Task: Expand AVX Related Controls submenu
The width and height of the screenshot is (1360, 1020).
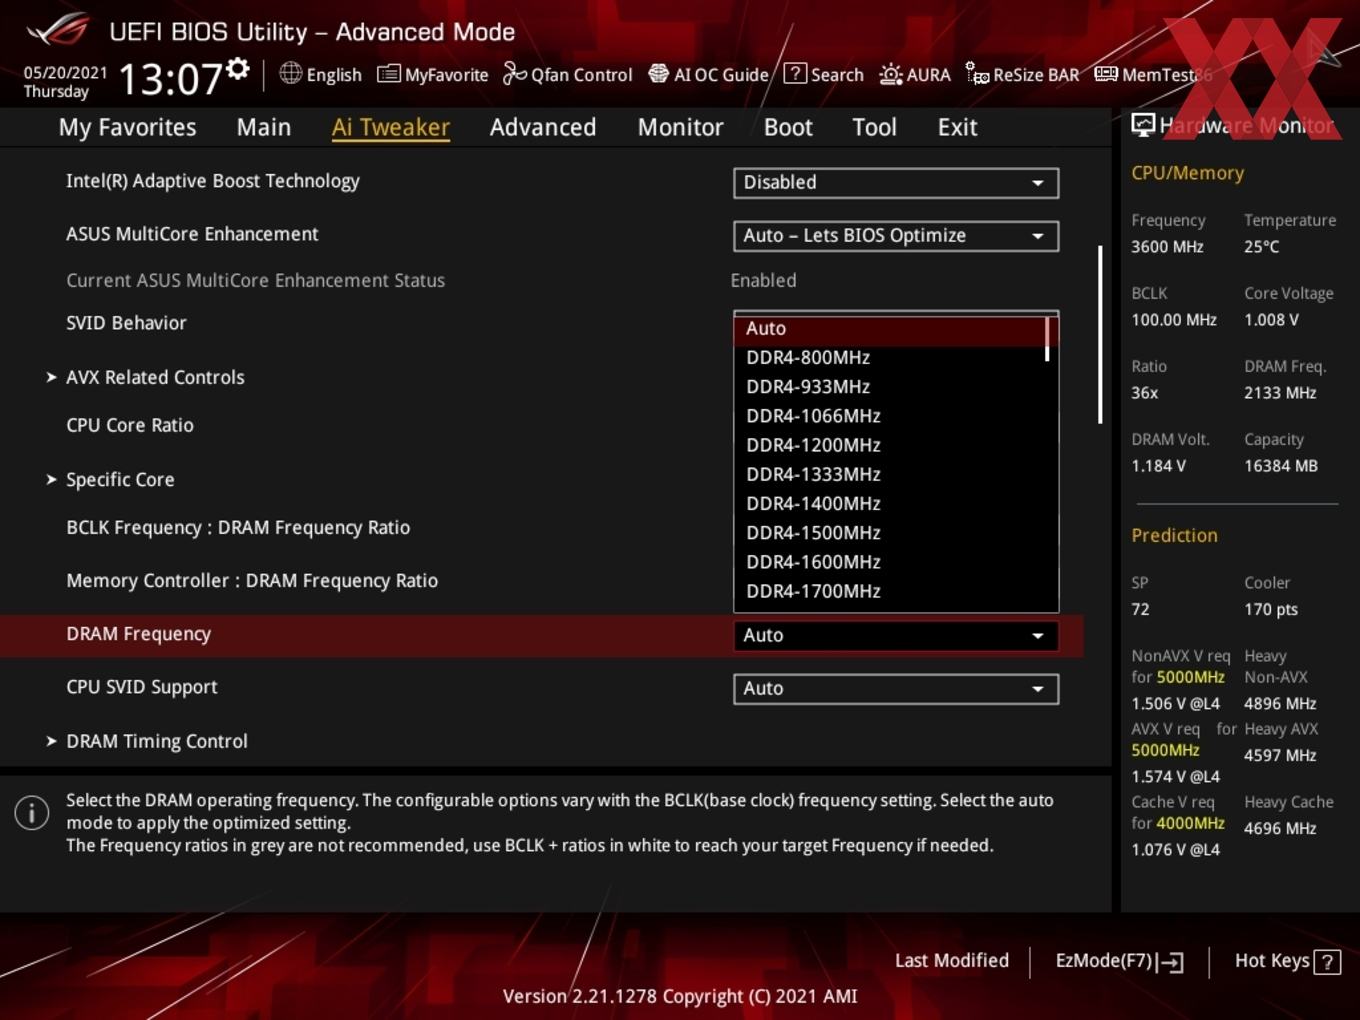Action: (155, 378)
